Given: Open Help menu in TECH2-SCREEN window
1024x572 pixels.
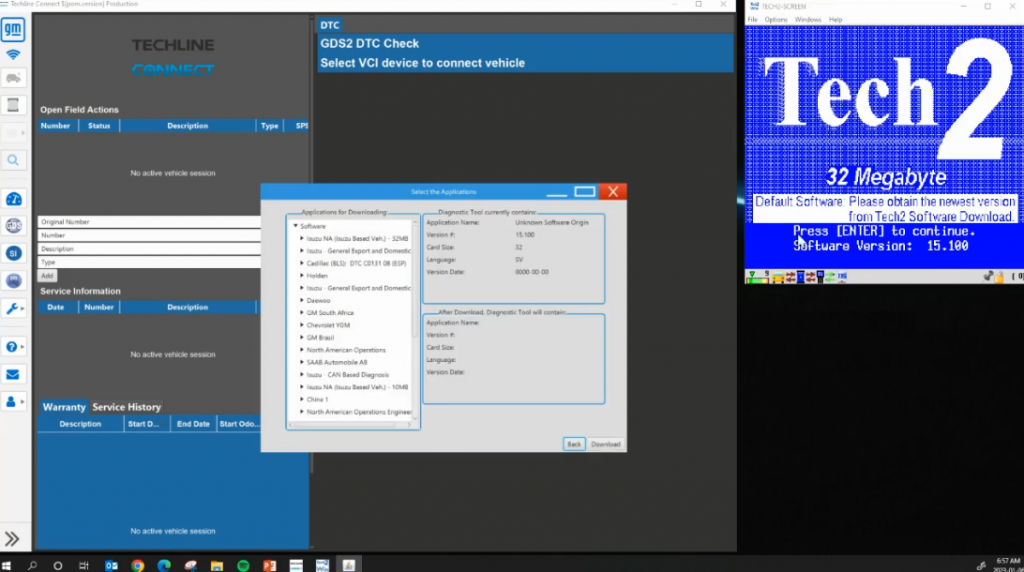Looking at the screenshot, I should coord(835,20).
